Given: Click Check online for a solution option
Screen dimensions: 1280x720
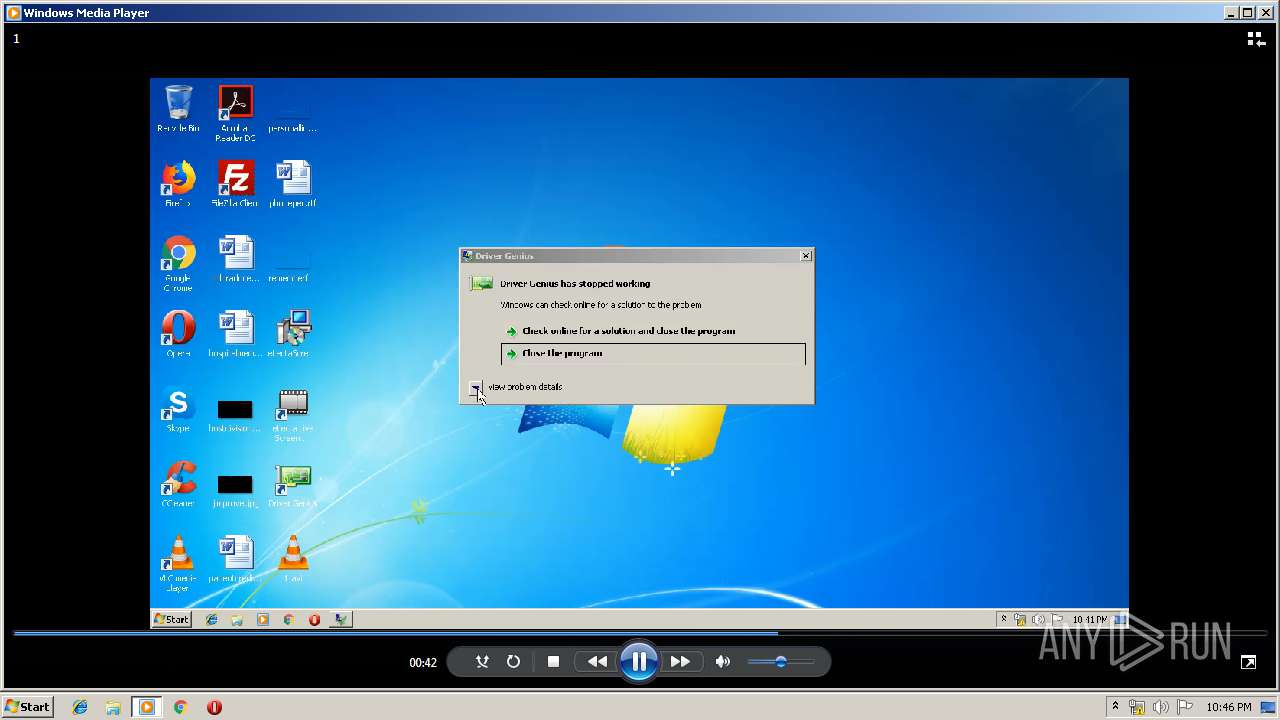Looking at the screenshot, I should tap(628, 331).
